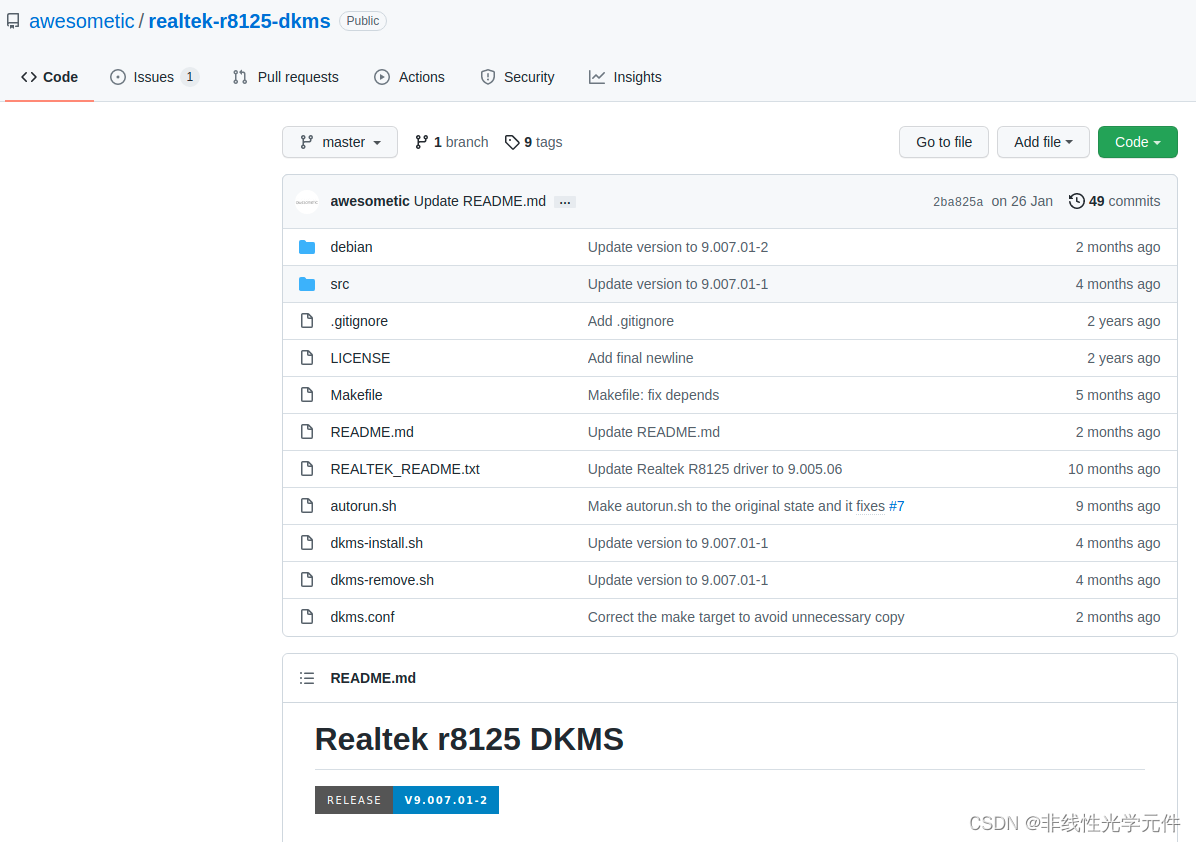The width and height of the screenshot is (1196, 842).
Task: Click the 'Update README.md' latest commit message
Action: [480, 201]
